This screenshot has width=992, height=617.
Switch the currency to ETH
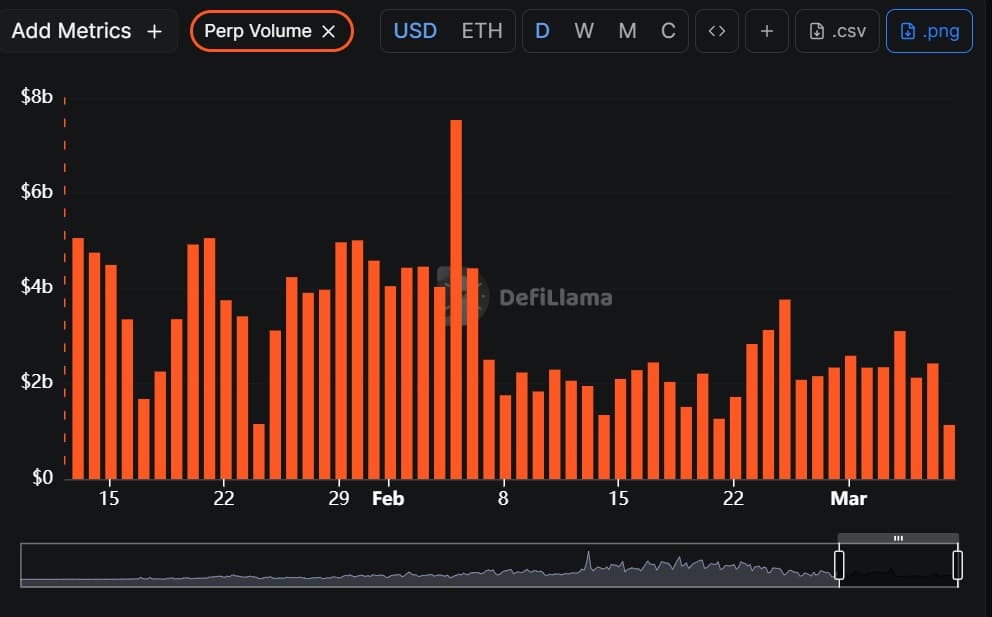point(482,31)
